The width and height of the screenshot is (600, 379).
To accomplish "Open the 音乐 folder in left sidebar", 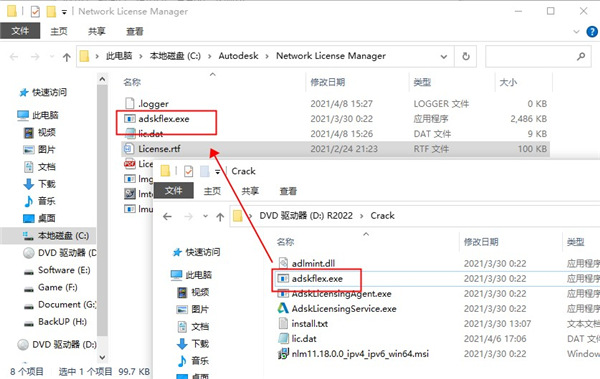I will [x=40, y=201].
